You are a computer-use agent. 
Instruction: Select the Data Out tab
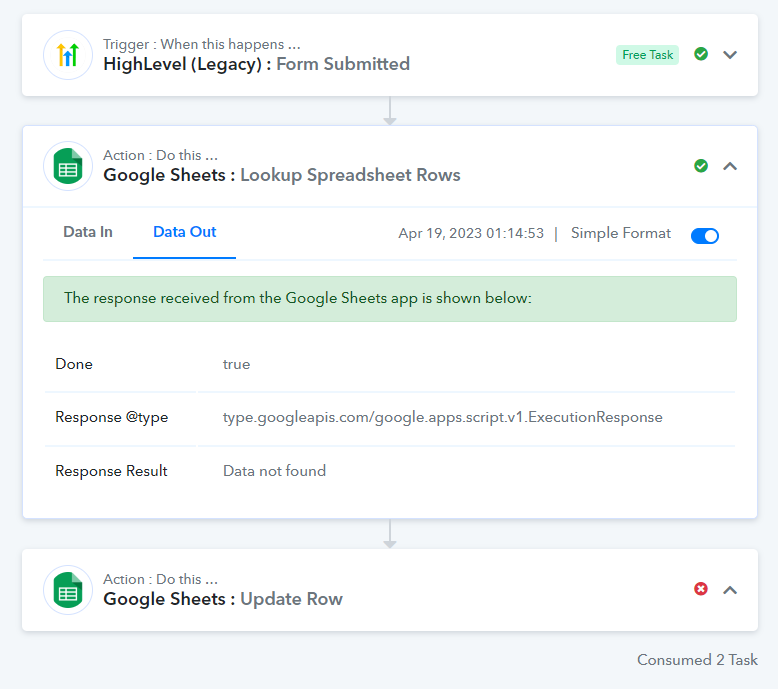coord(185,232)
